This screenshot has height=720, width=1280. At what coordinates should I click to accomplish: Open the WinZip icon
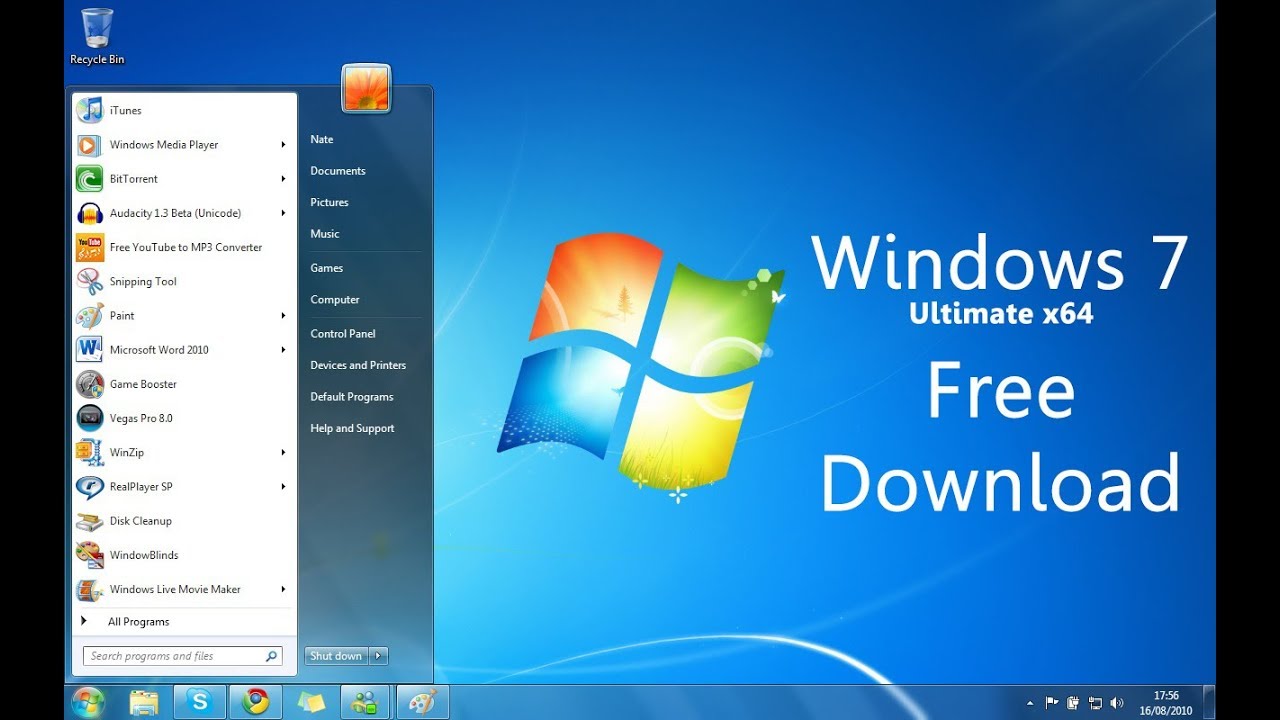click(x=90, y=452)
